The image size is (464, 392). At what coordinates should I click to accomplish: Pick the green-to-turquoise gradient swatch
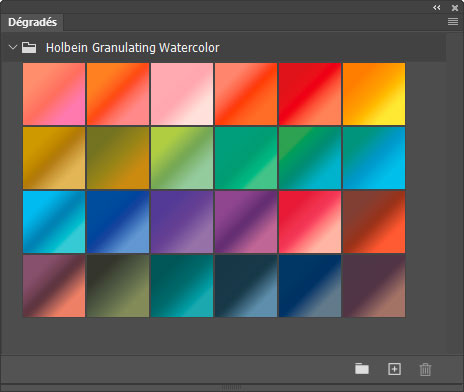click(x=310, y=158)
